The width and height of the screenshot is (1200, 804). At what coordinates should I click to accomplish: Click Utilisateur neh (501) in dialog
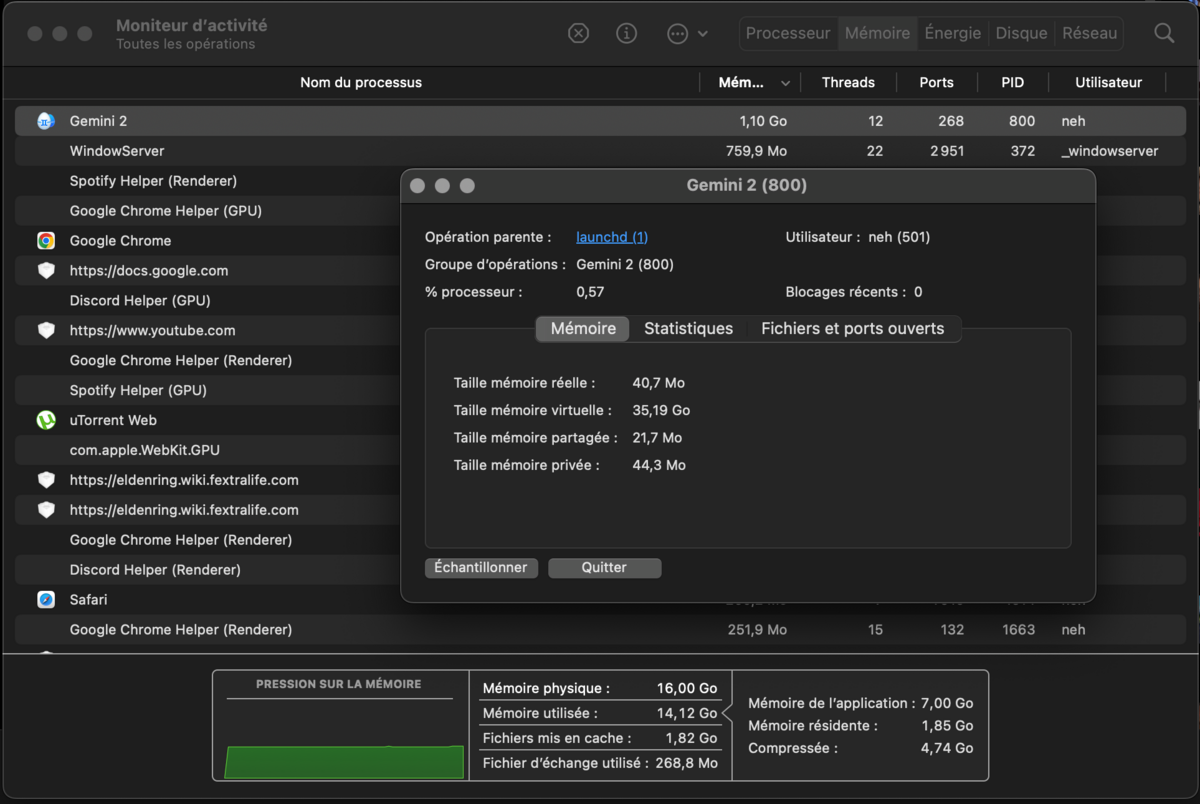coord(899,237)
